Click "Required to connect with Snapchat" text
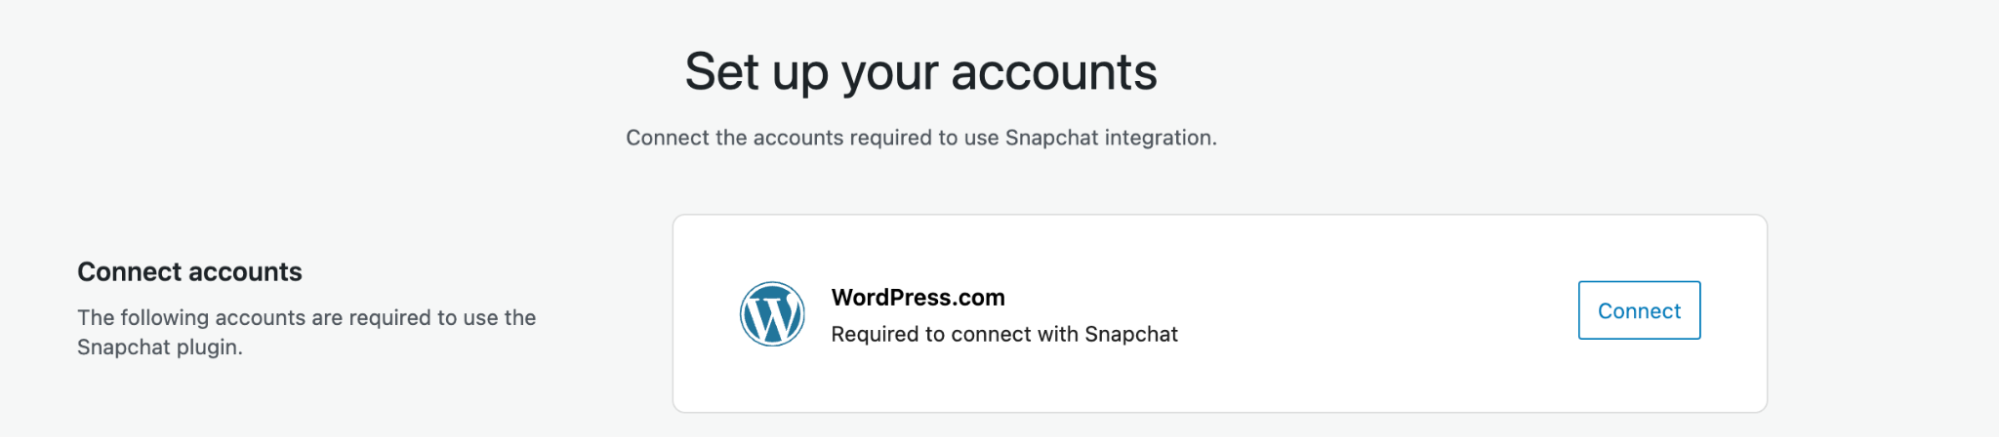 (x=1003, y=334)
